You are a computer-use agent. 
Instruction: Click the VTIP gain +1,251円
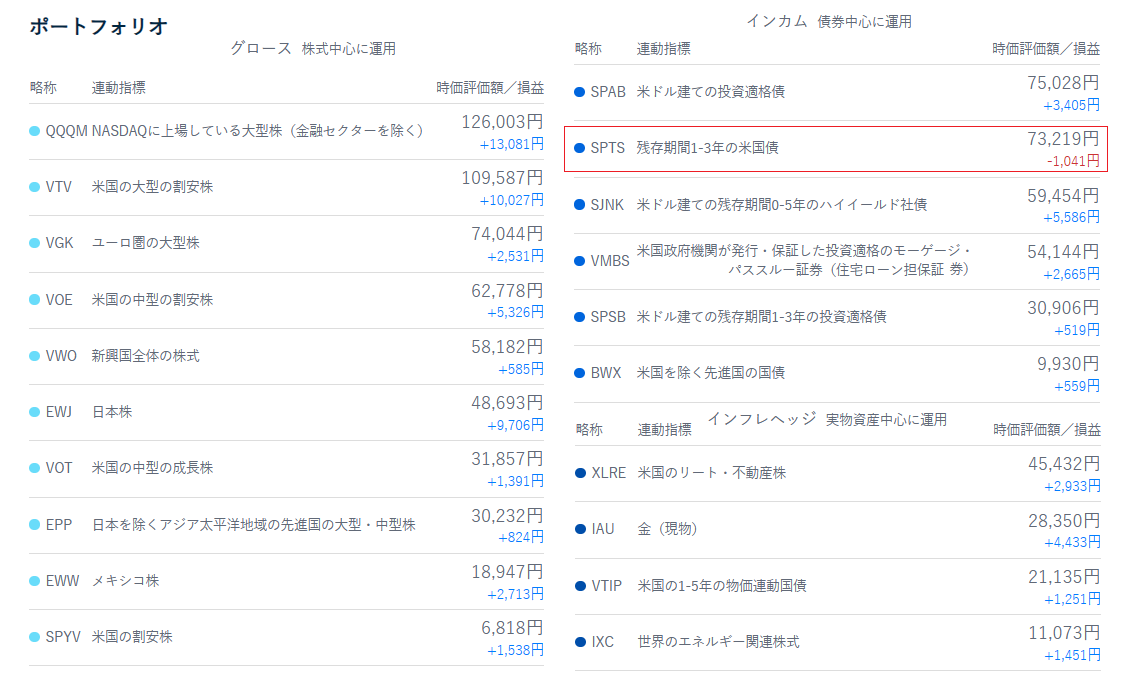coord(1072,600)
